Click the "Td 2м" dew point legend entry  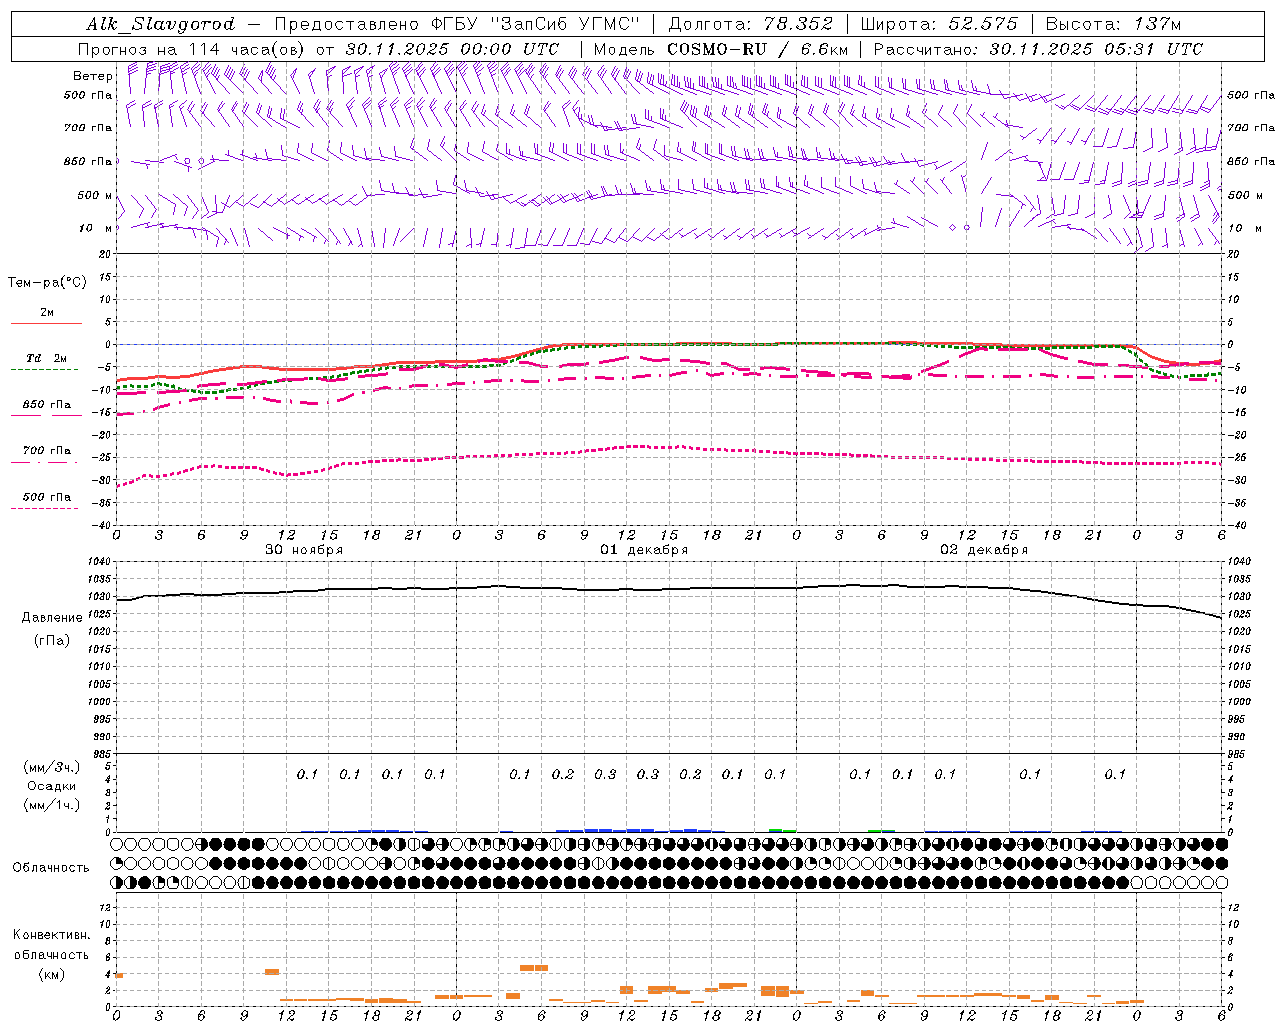point(47,358)
